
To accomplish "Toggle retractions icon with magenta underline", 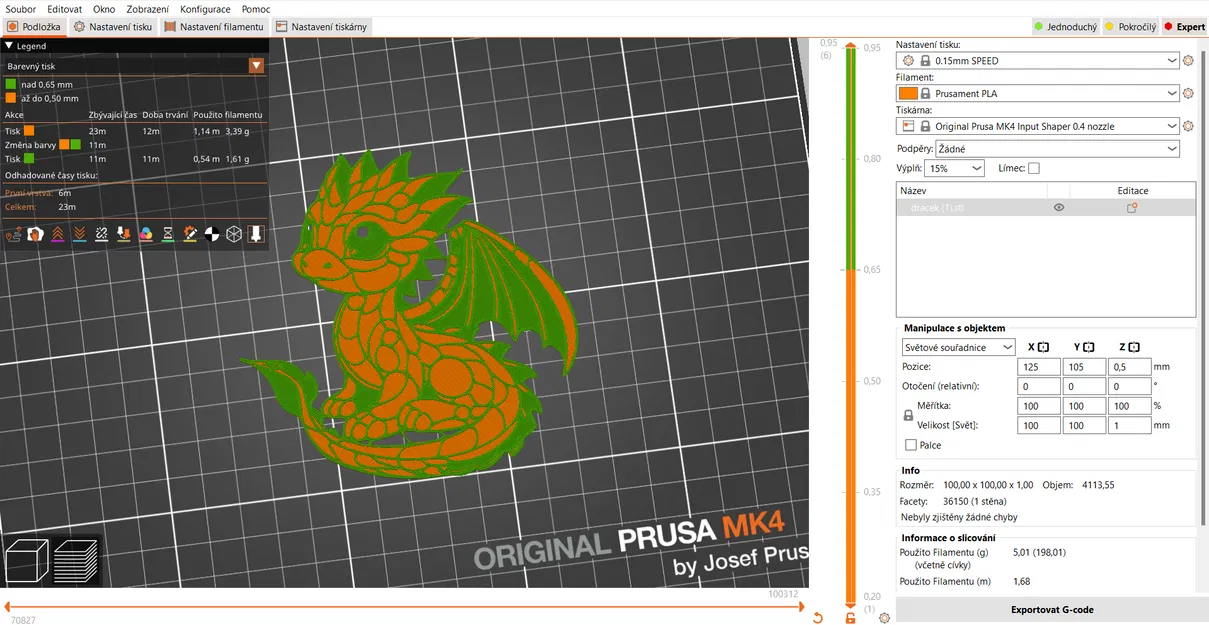I will coord(58,234).
